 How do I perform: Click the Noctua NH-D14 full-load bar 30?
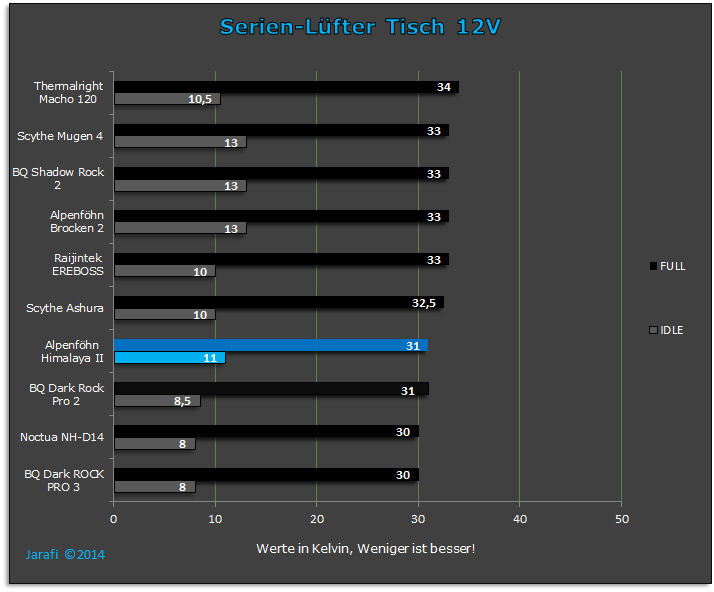(x=266, y=431)
